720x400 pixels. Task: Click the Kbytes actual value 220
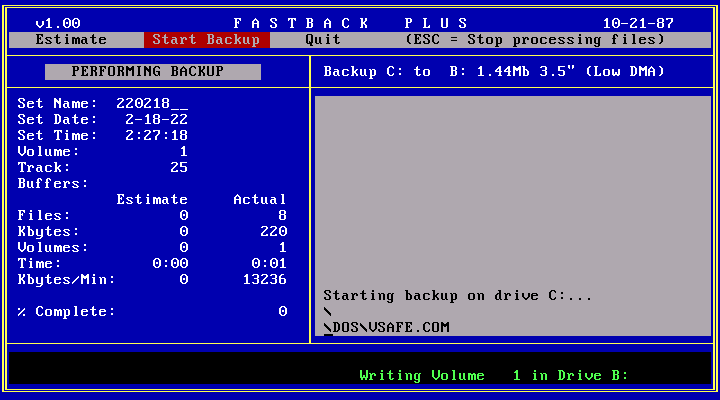(x=274, y=231)
